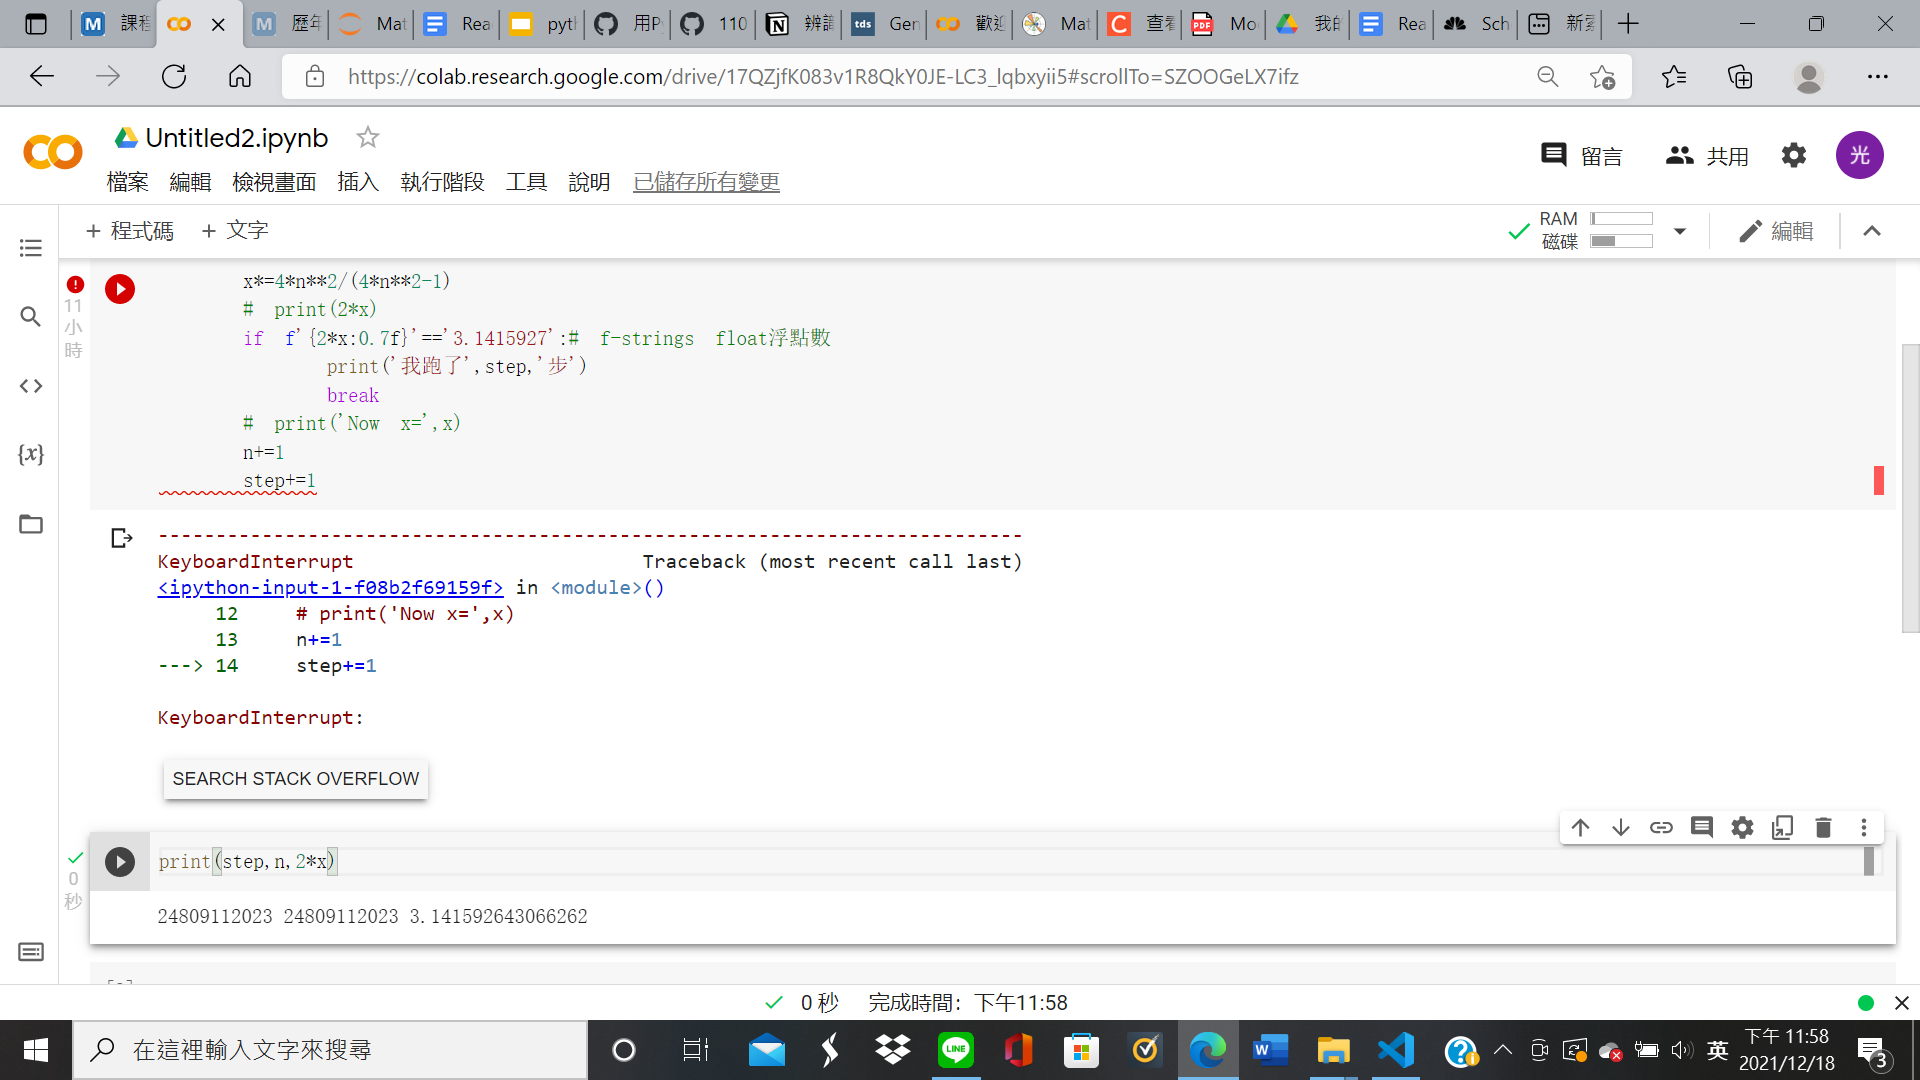Run the print(step,n,2*x) cell

(x=120, y=861)
